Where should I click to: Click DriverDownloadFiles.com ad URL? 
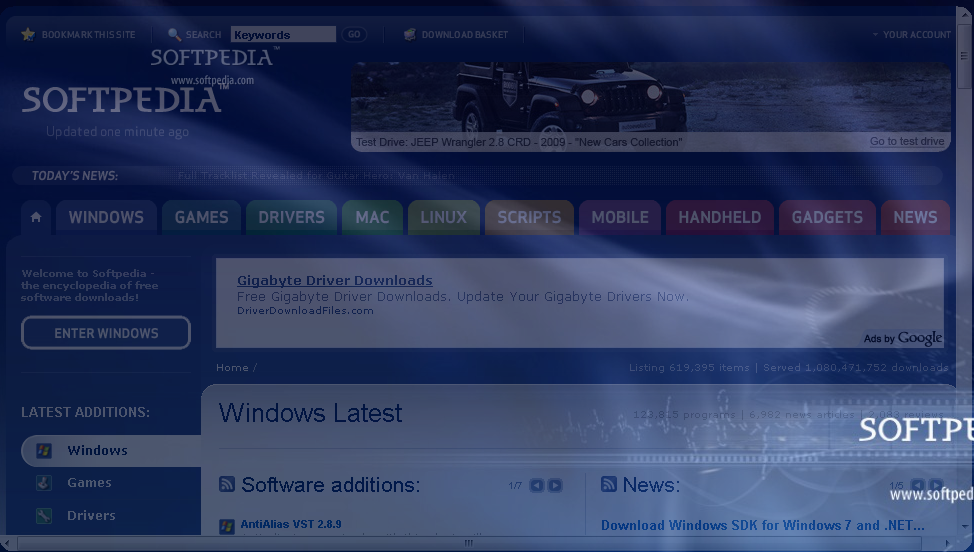(305, 310)
